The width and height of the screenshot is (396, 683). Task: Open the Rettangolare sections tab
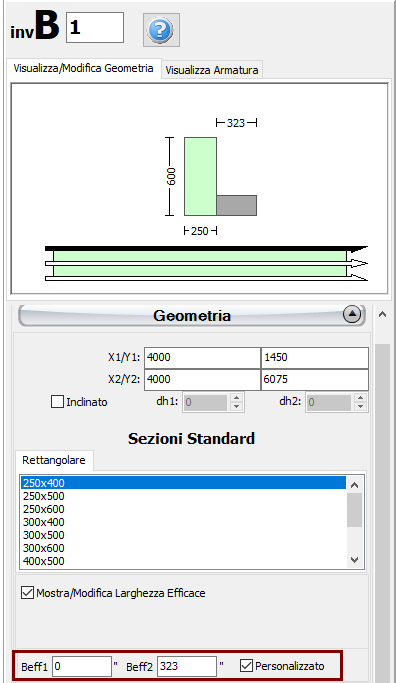point(54,460)
